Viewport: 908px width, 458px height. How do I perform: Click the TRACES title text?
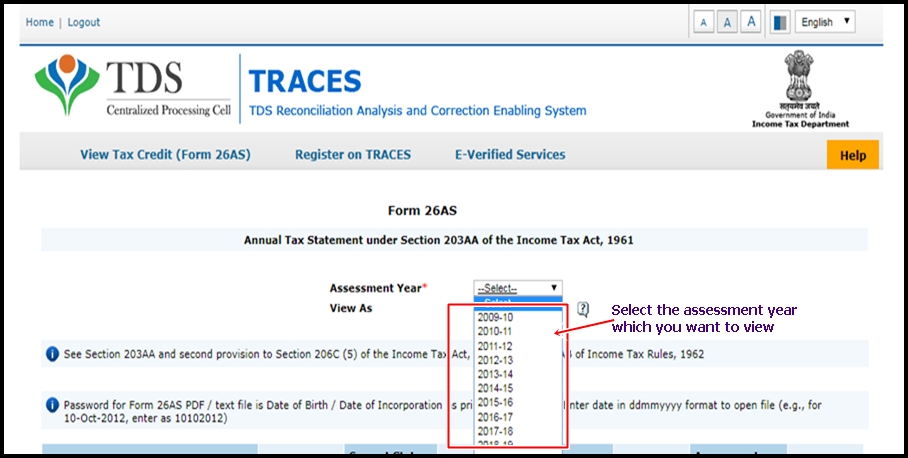[x=305, y=81]
